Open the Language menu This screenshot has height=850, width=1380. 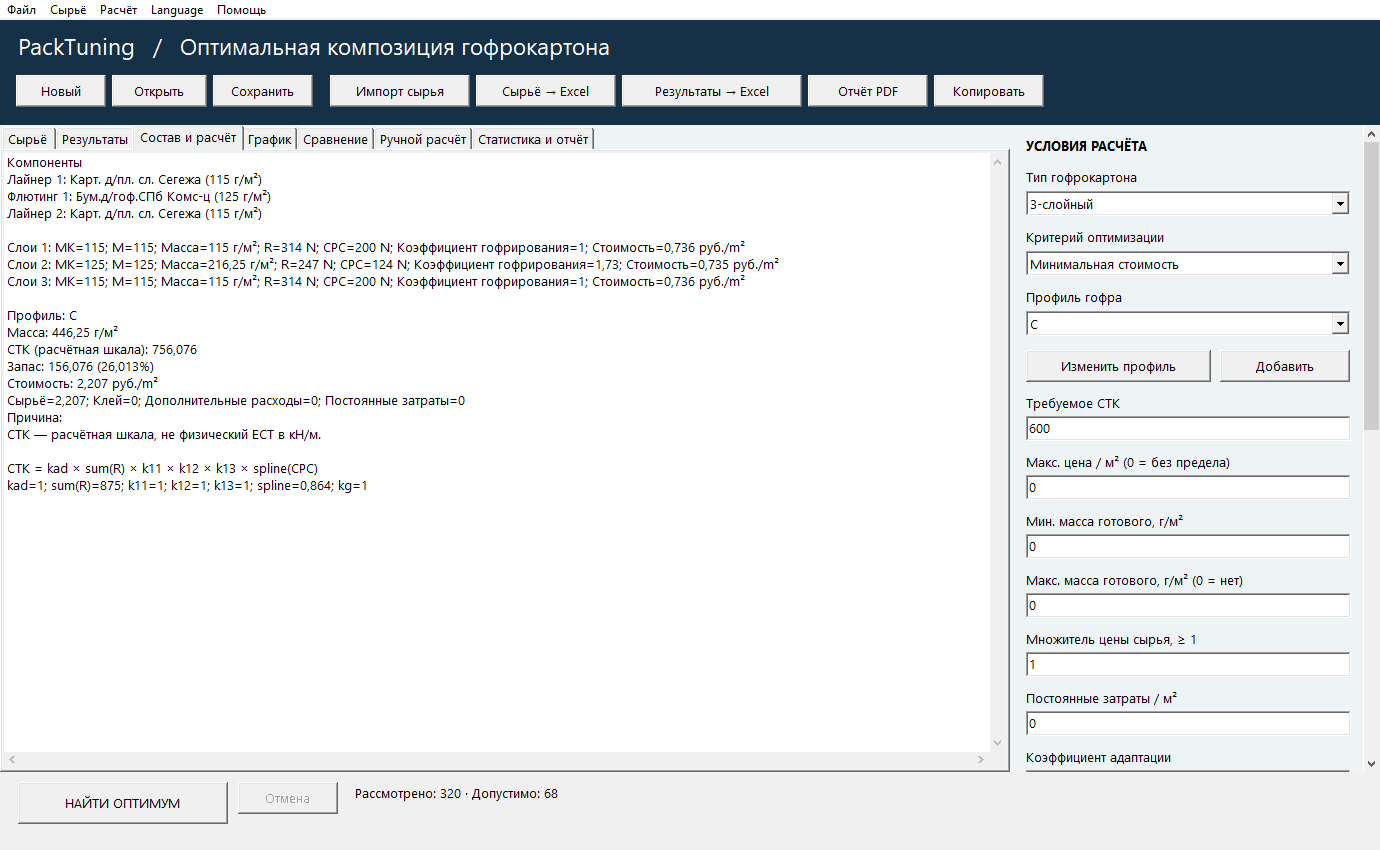point(177,10)
